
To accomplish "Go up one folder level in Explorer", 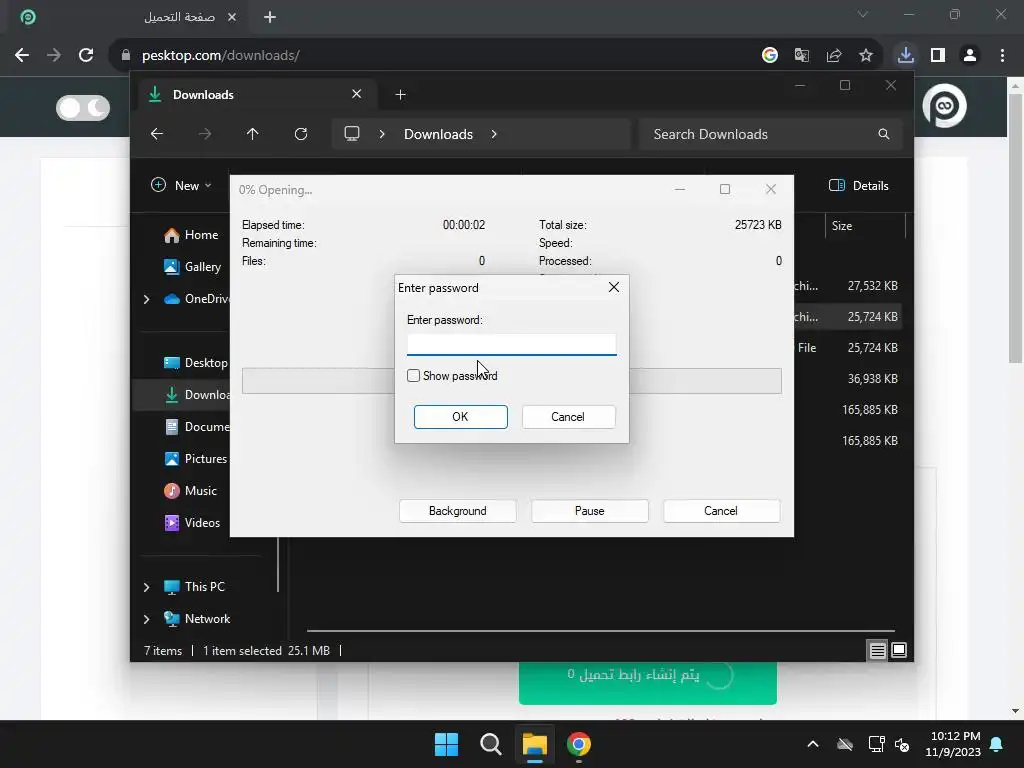I will tap(253, 134).
